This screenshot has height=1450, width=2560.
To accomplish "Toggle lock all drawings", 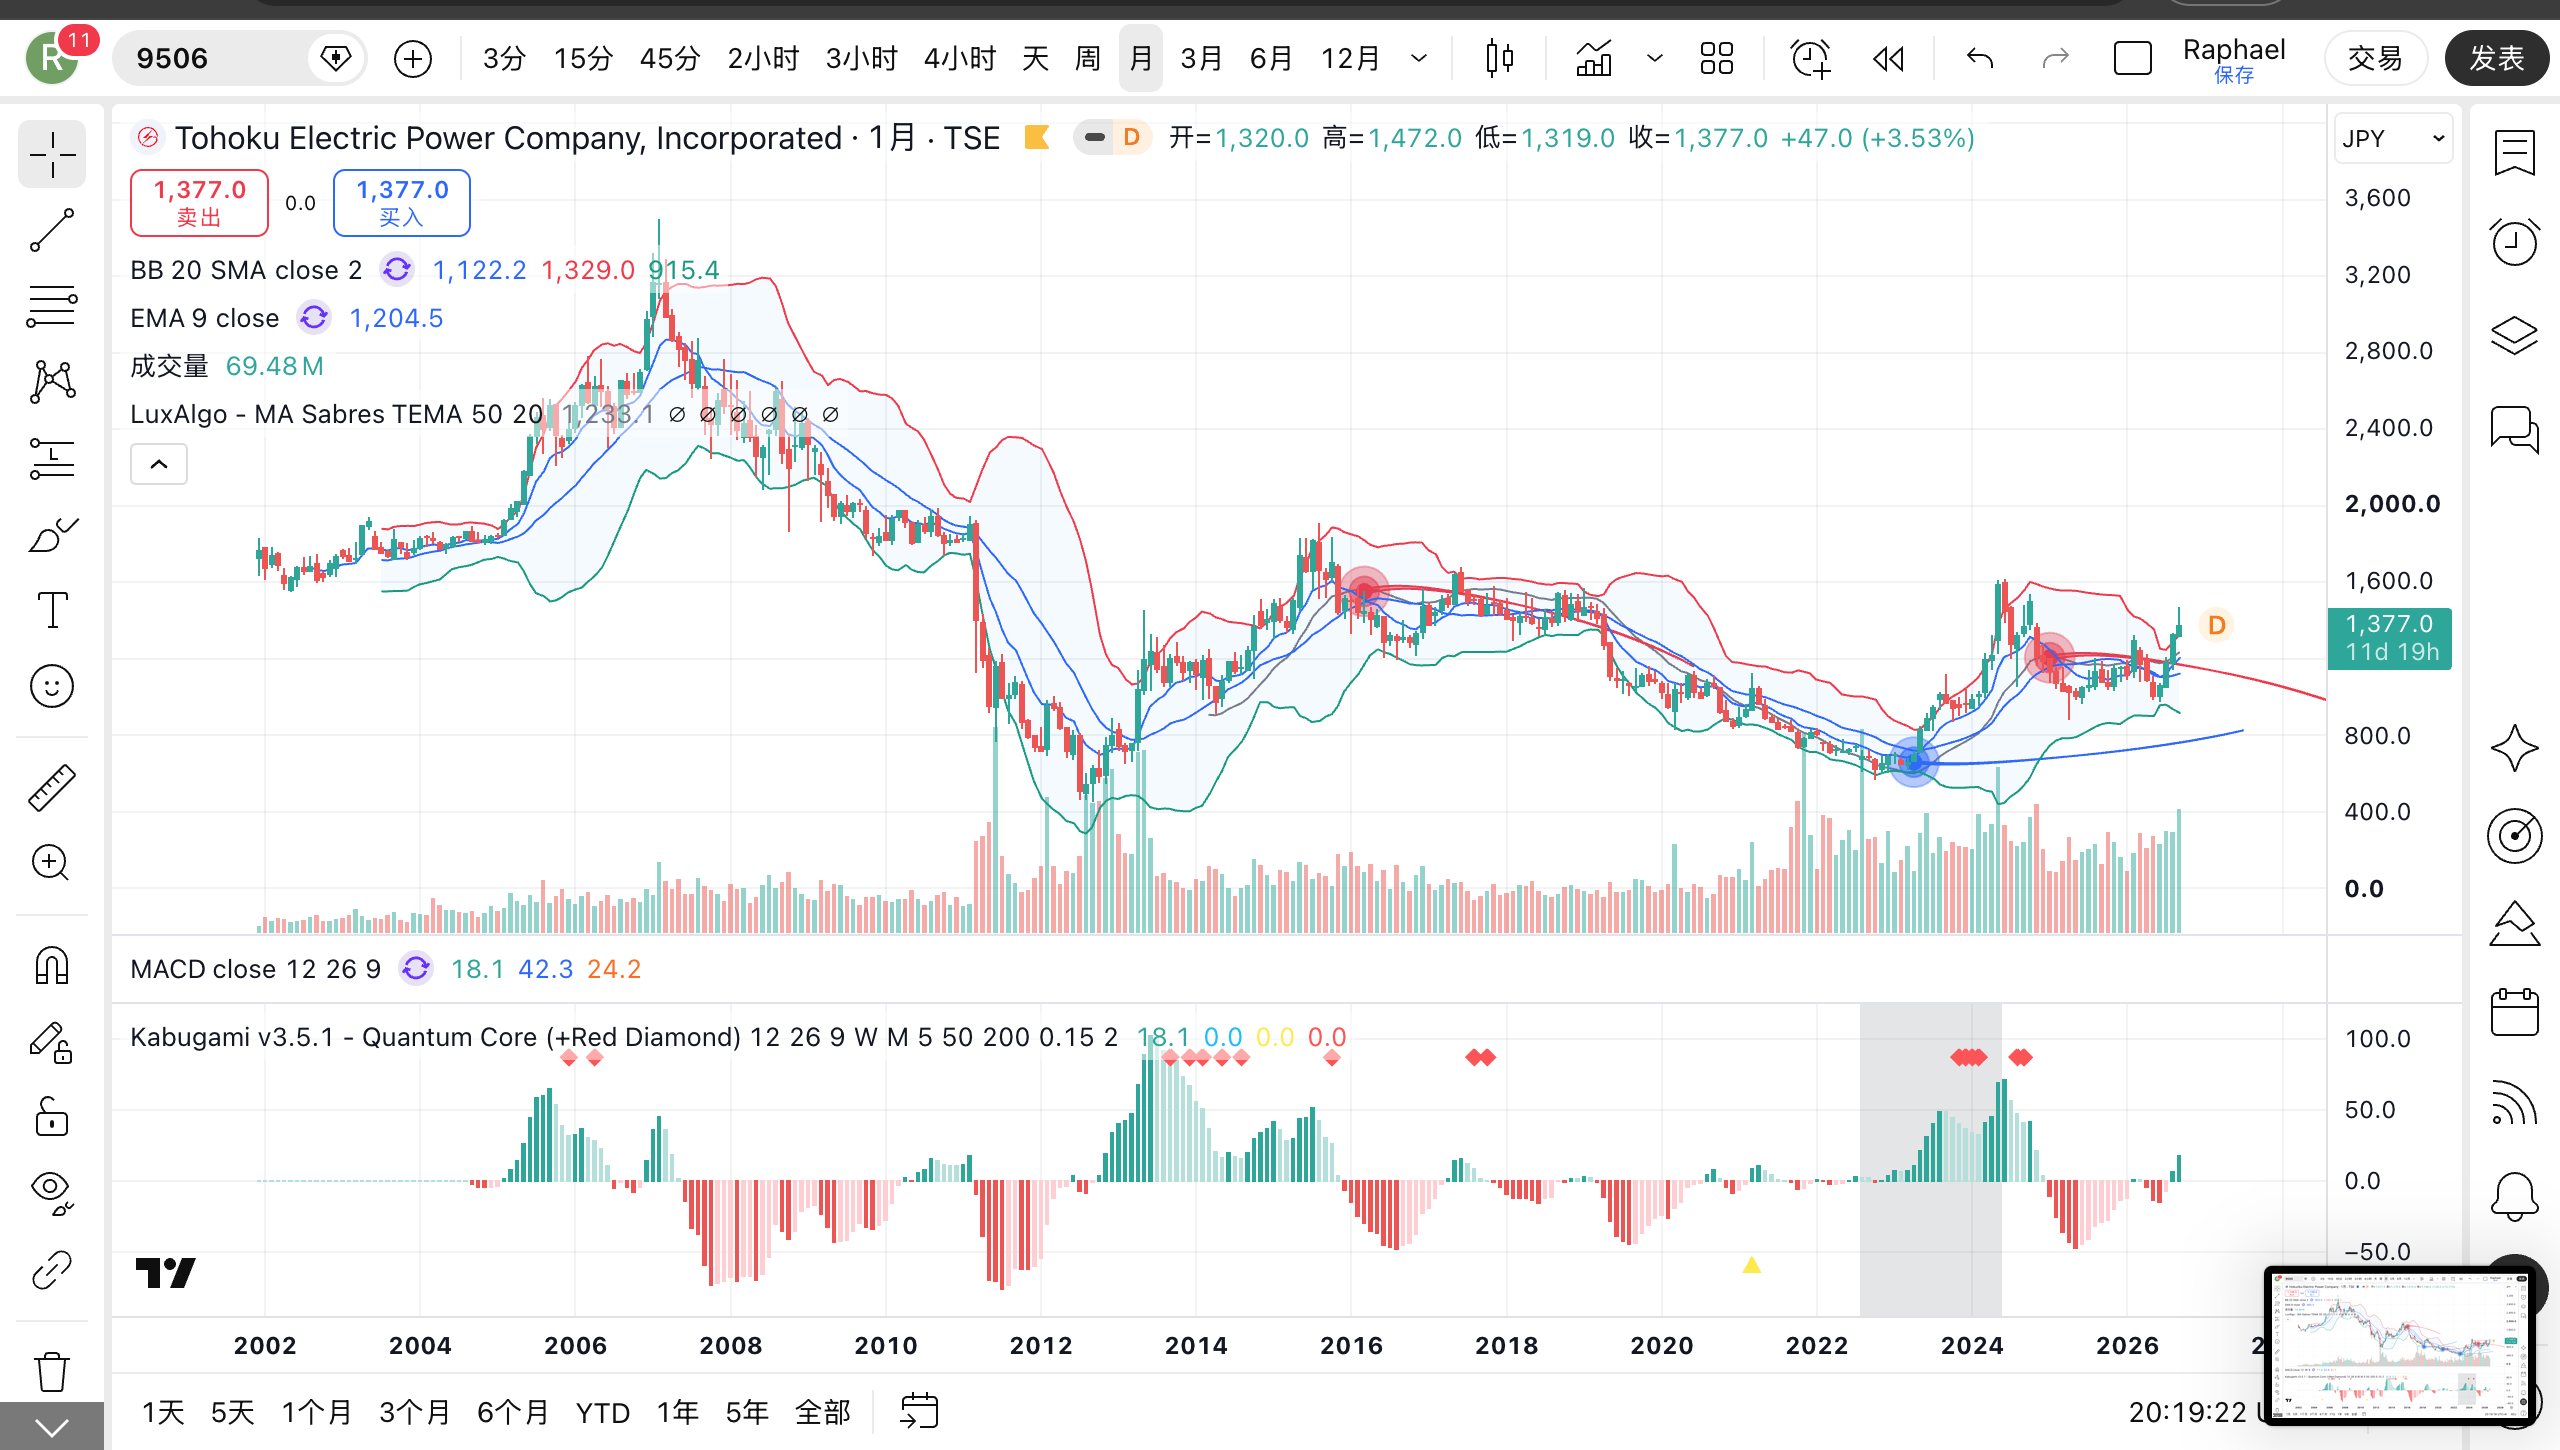I will click(52, 1118).
